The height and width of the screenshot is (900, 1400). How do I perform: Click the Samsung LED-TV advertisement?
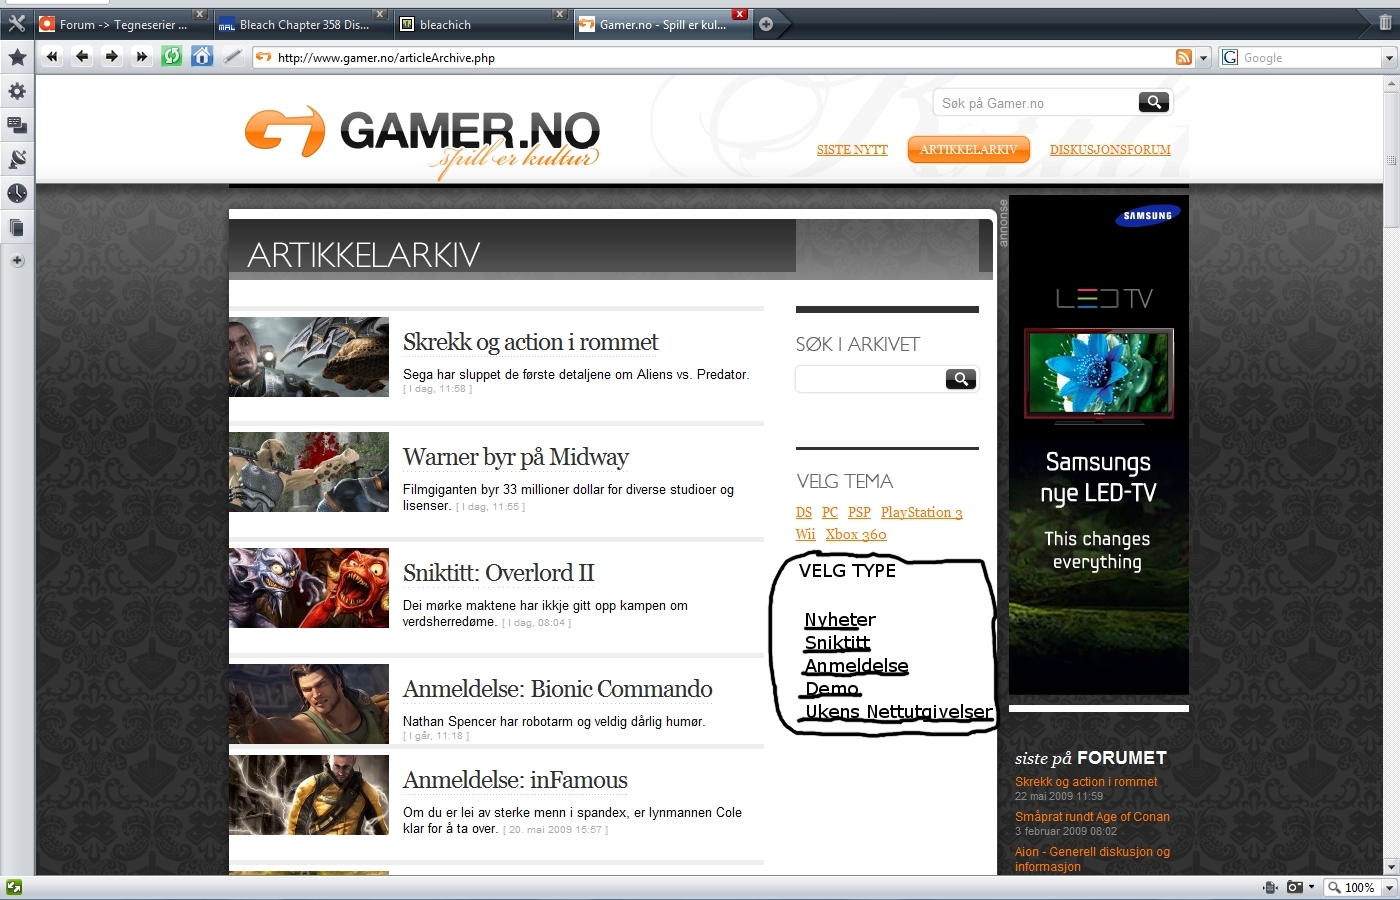tap(1099, 445)
